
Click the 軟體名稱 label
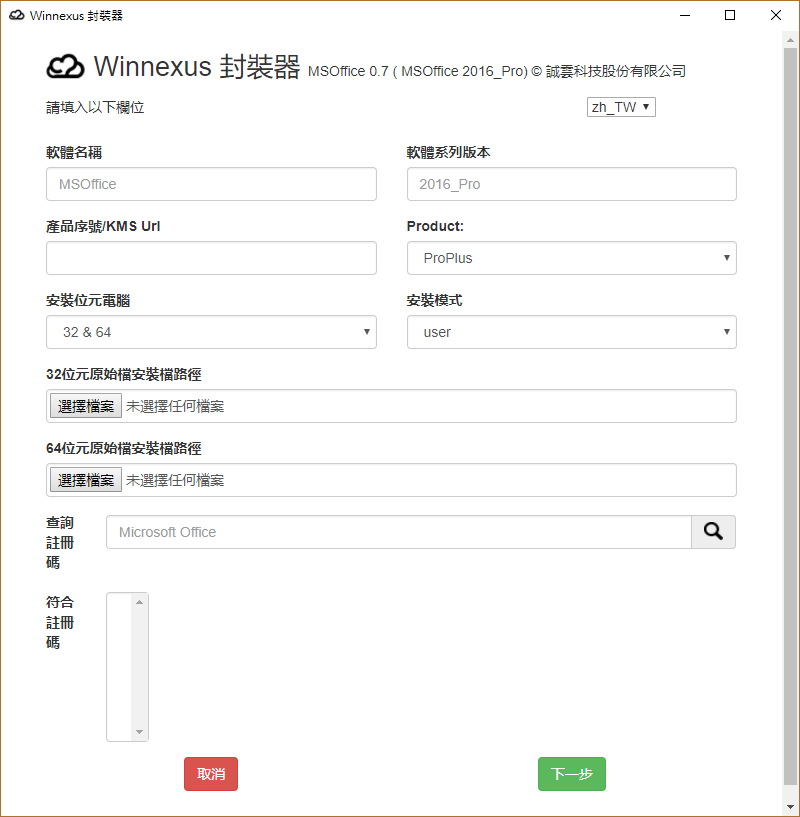tap(74, 152)
